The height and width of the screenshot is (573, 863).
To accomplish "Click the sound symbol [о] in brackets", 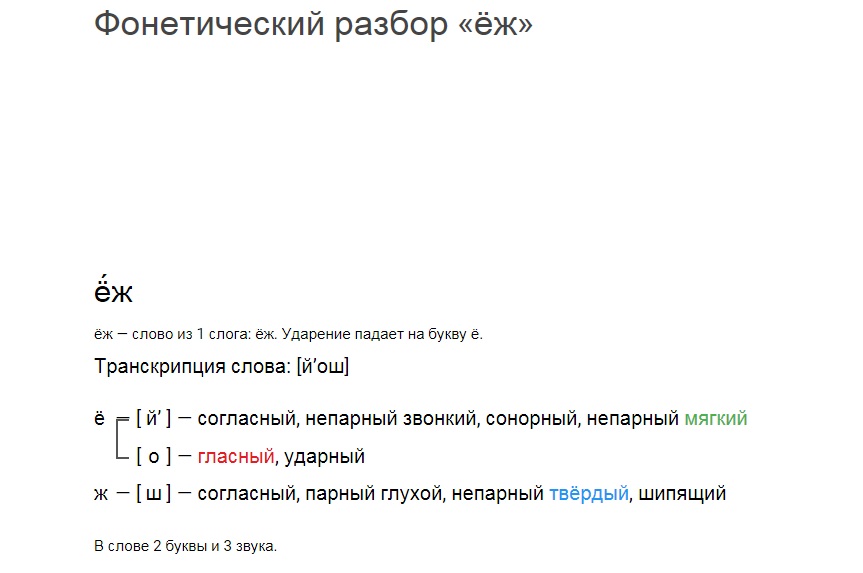I will point(154,456).
